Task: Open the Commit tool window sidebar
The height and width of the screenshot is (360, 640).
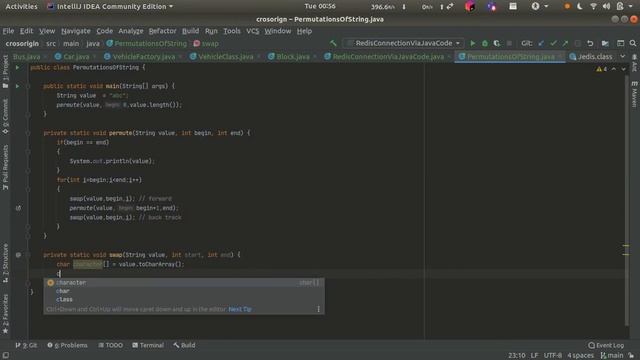Action: click(5, 117)
